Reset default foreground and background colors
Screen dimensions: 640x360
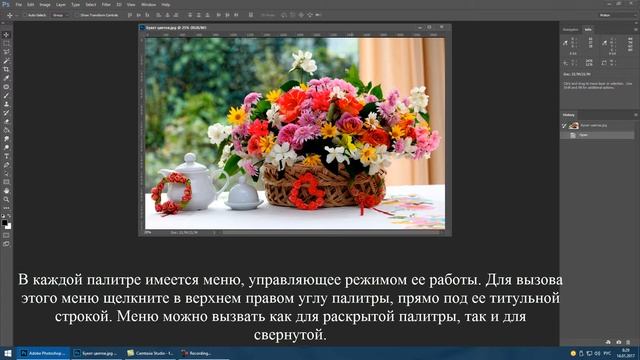[x=3, y=216]
